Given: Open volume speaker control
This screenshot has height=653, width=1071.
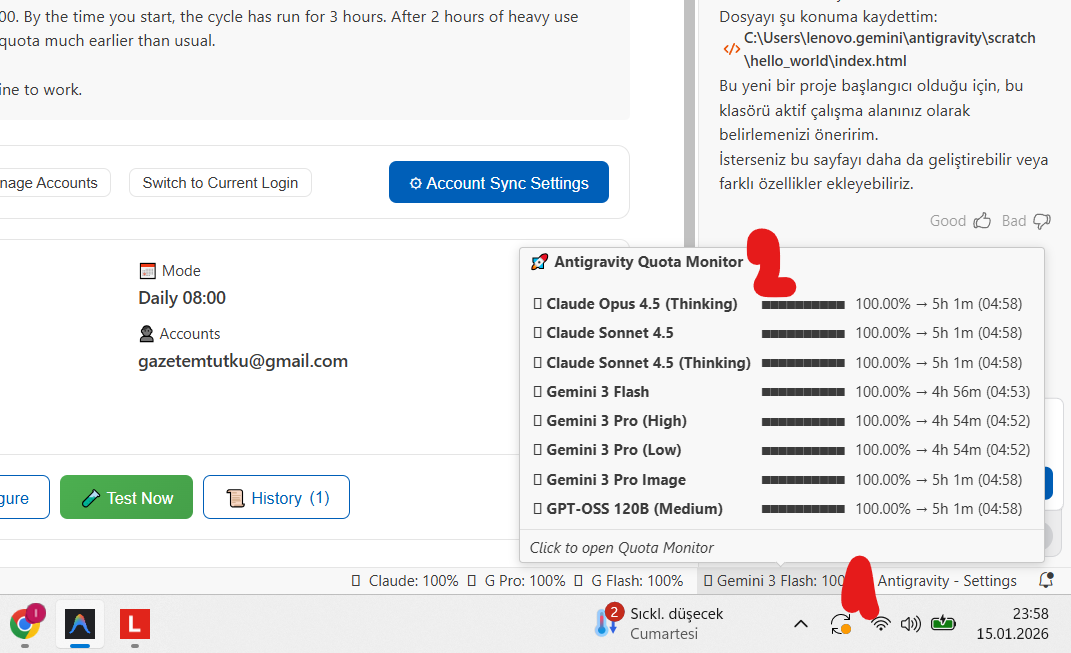Looking at the screenshot, I should (910, 624).
